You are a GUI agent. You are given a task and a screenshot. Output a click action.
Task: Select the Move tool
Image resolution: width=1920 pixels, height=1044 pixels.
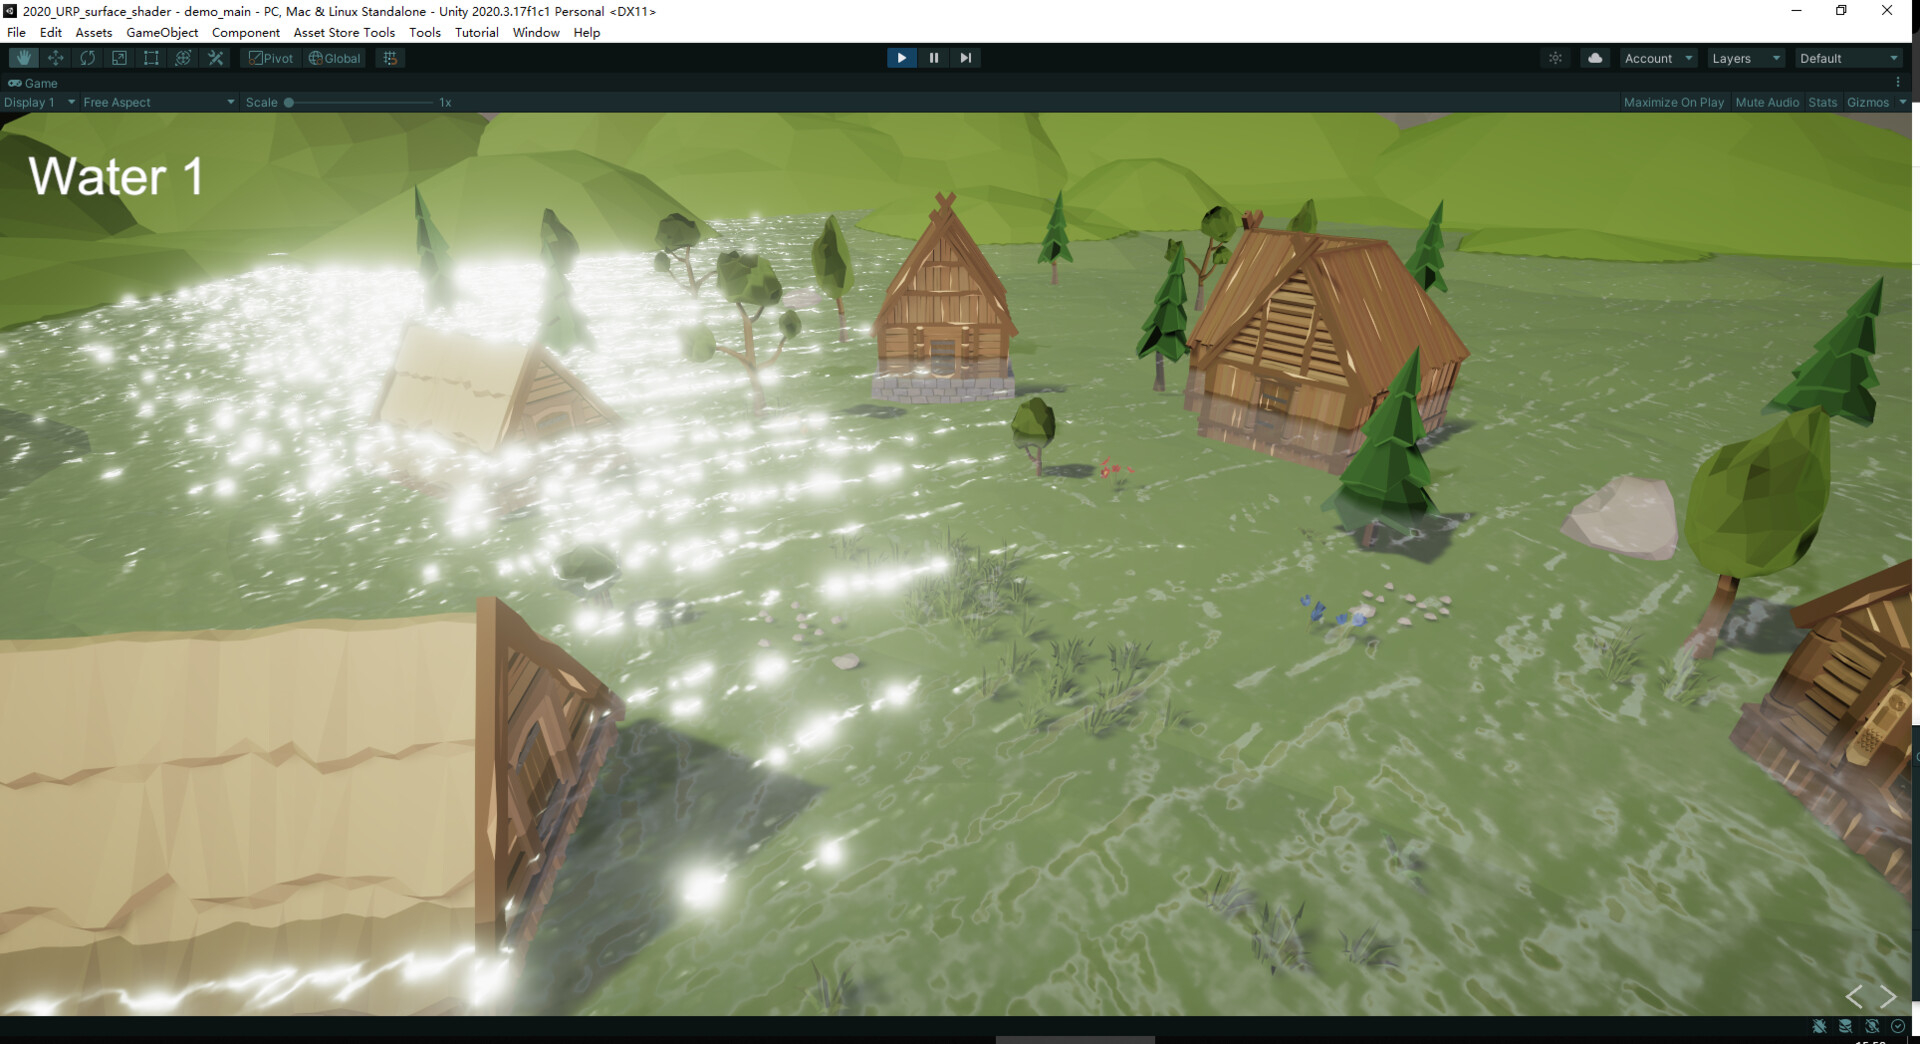(55, 57)
